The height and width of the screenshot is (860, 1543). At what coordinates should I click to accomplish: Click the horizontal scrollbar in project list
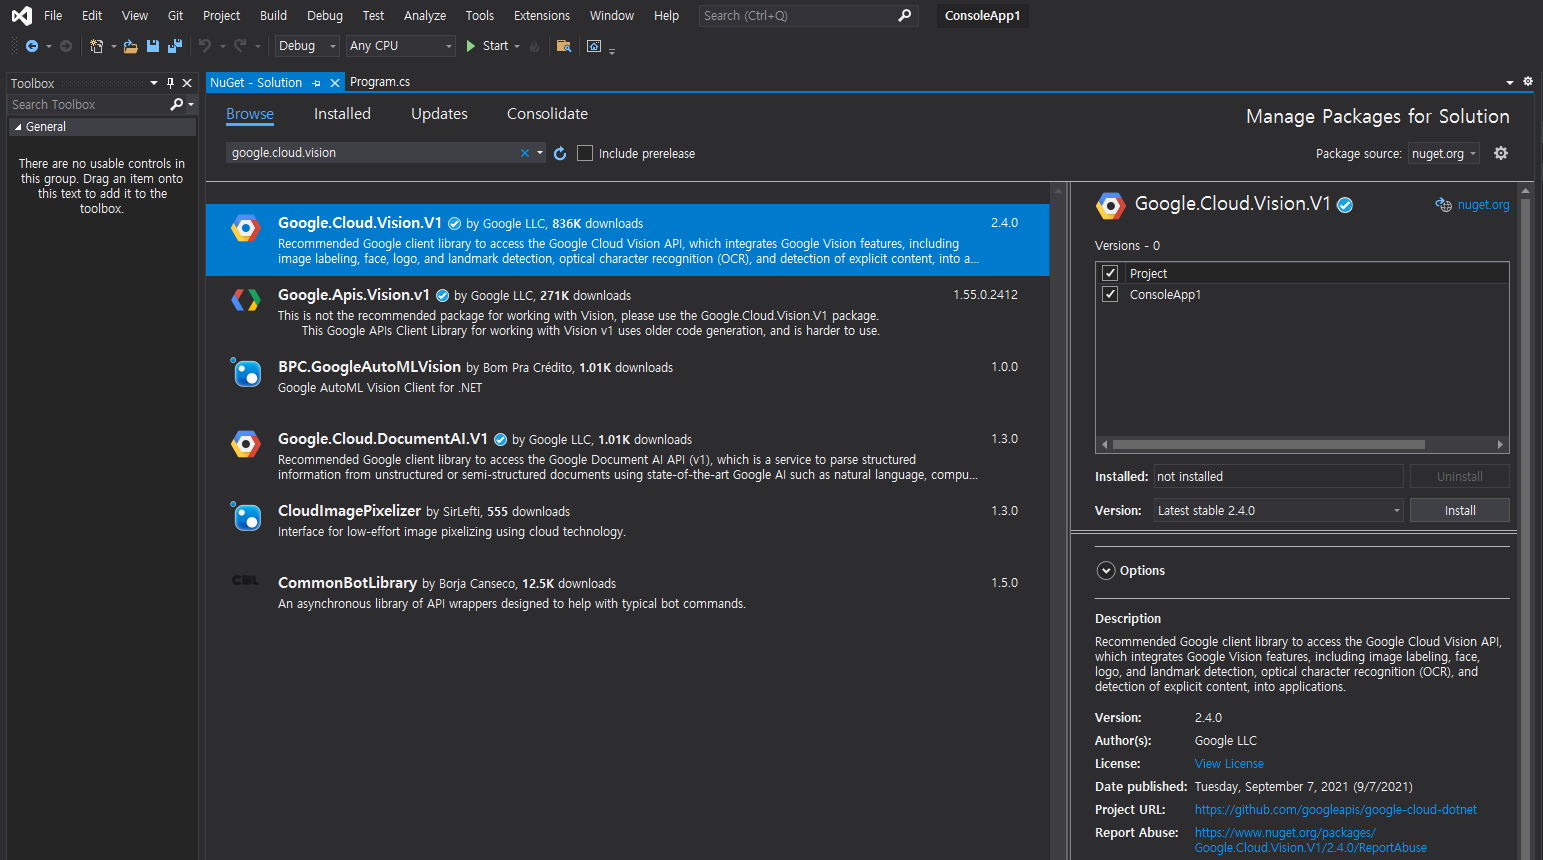1269,444
